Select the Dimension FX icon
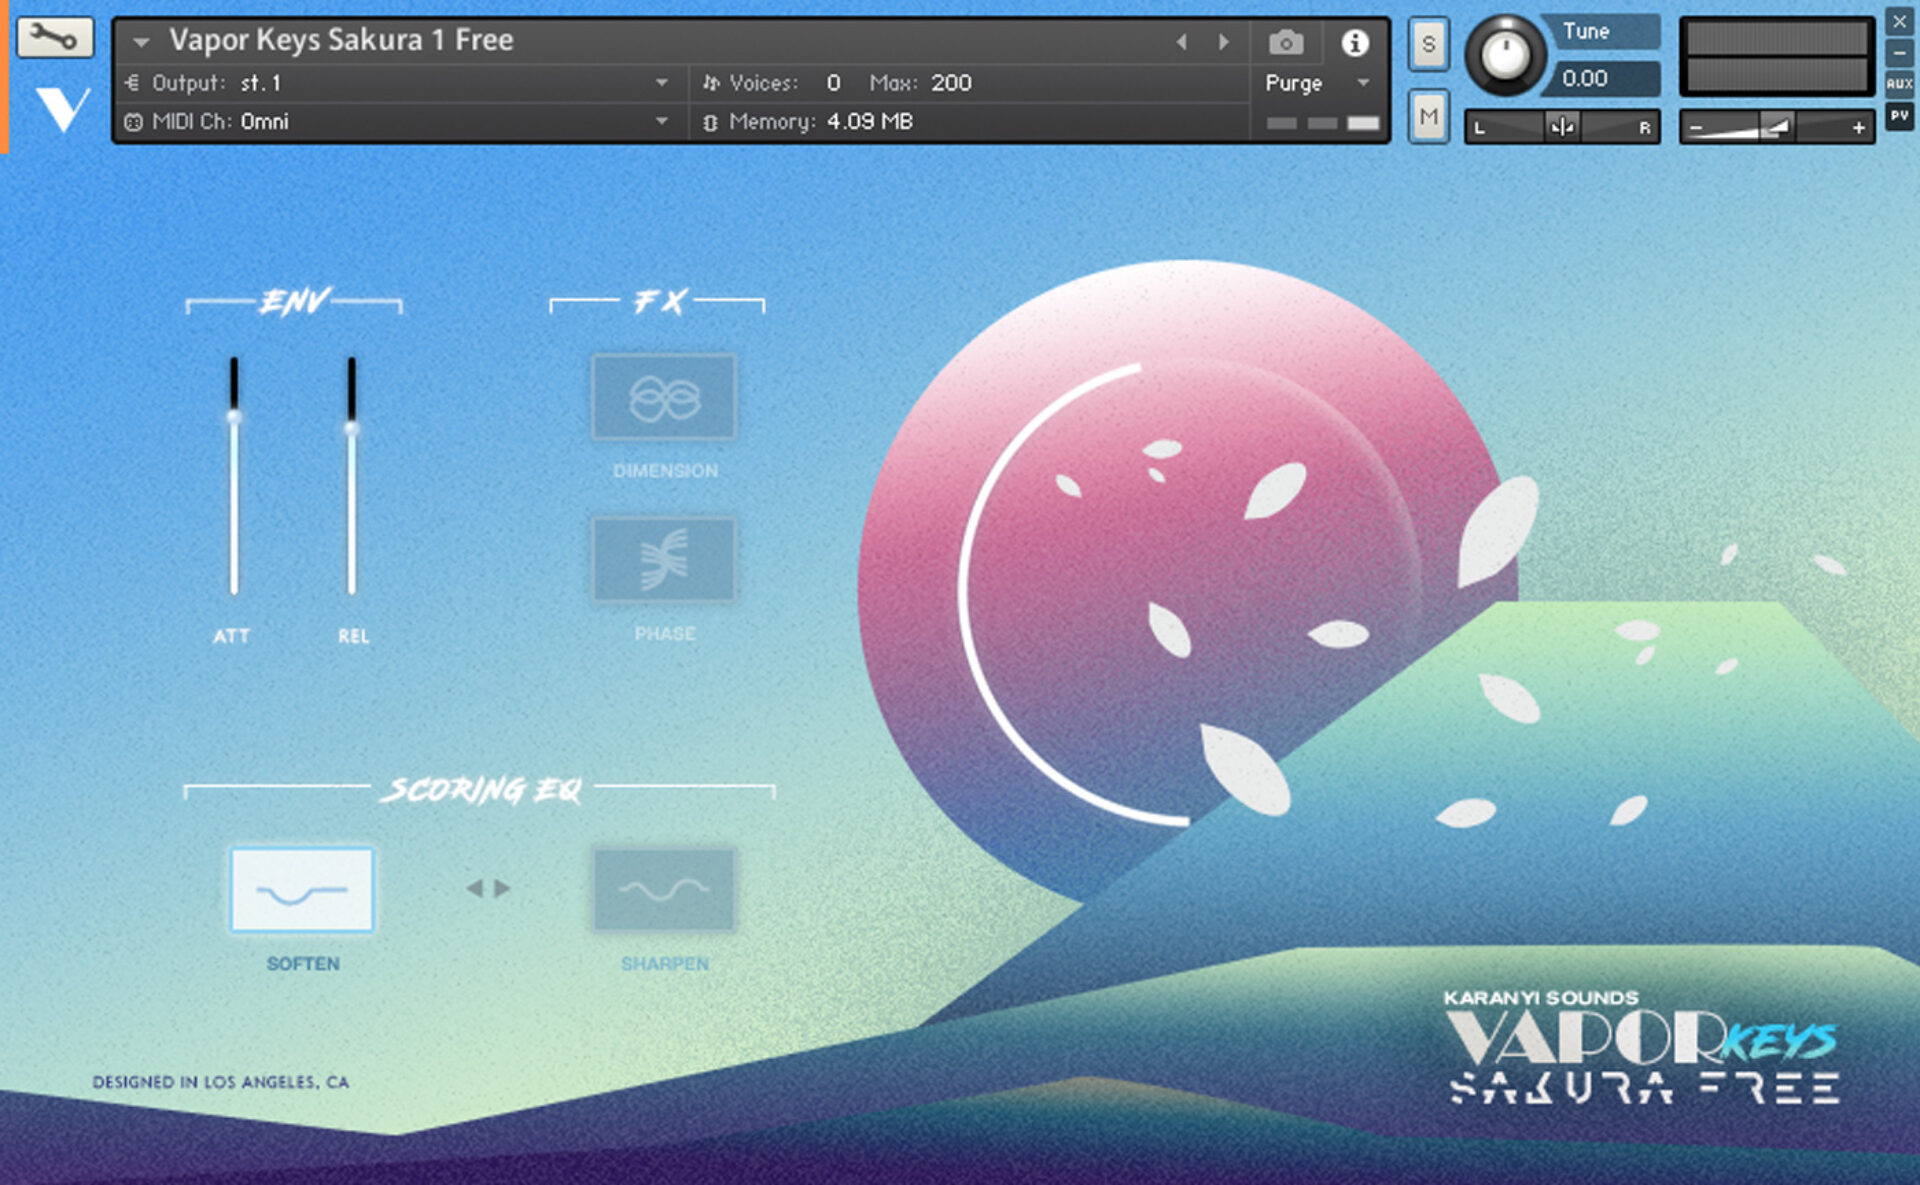Image resolution: width=1920 pixels, height=1185 pixels. coord(663,397)
